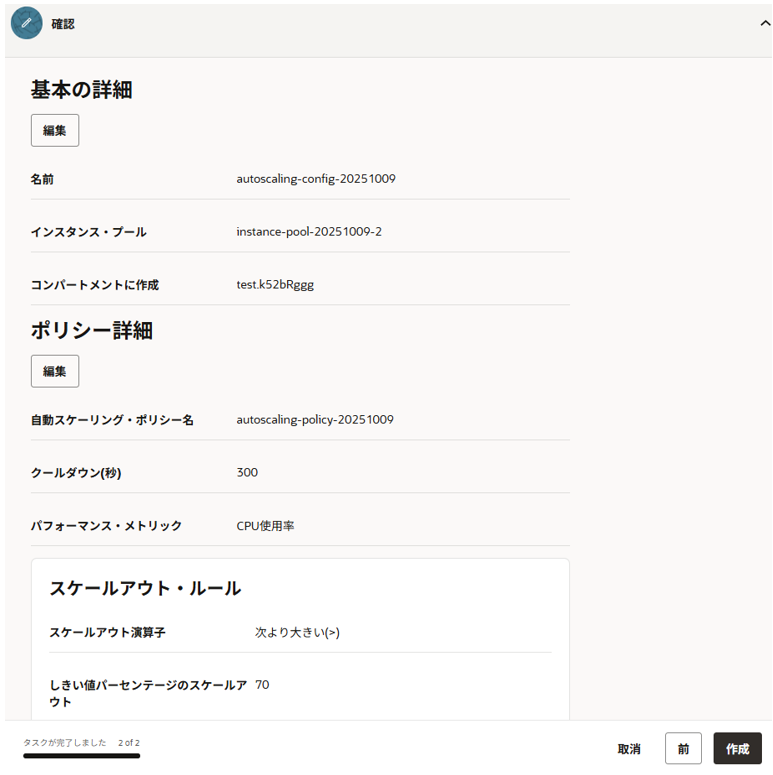The height and width of the screenshot is (775, 773).
Task: Collapse the 確認 section using the chevron
Action: tap(765, 24)
